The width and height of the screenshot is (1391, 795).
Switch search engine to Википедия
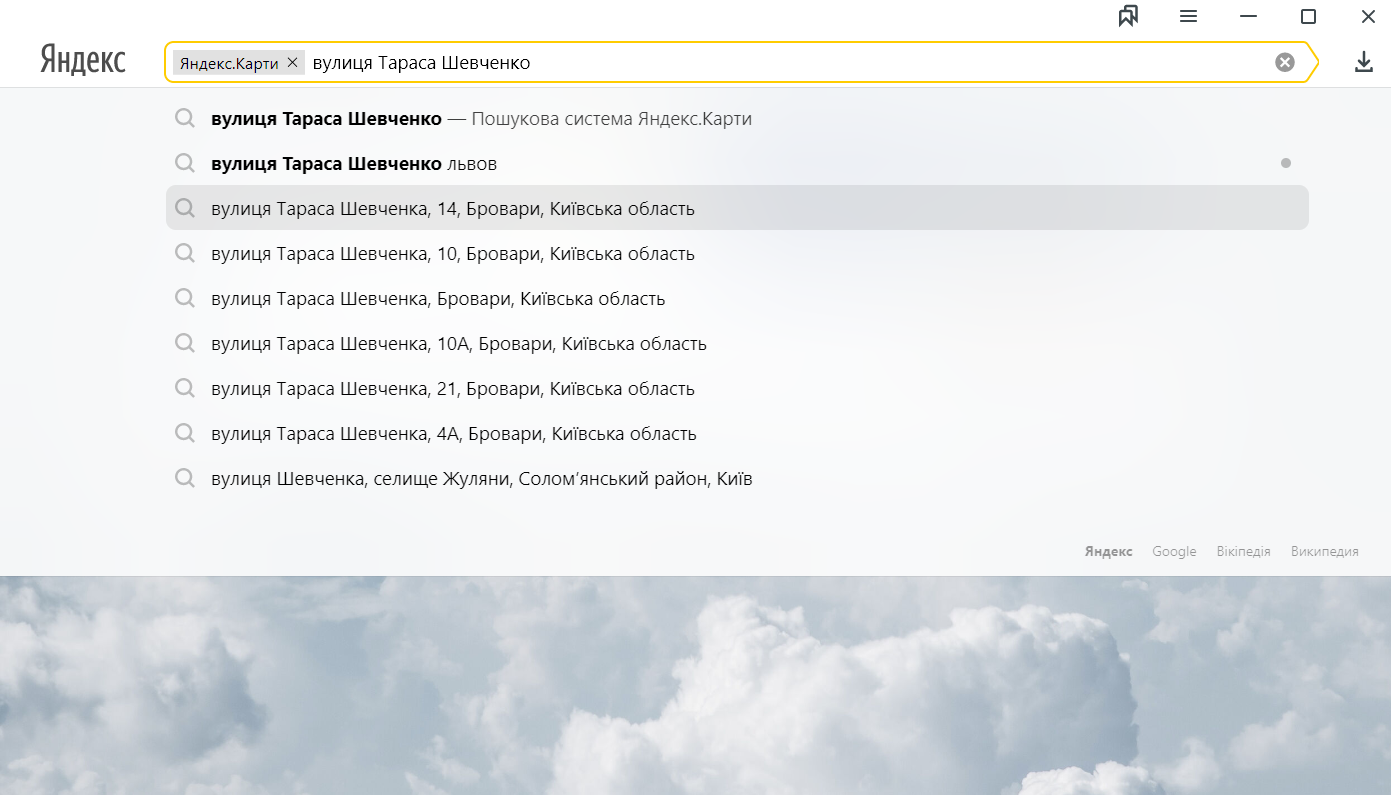1324,551
